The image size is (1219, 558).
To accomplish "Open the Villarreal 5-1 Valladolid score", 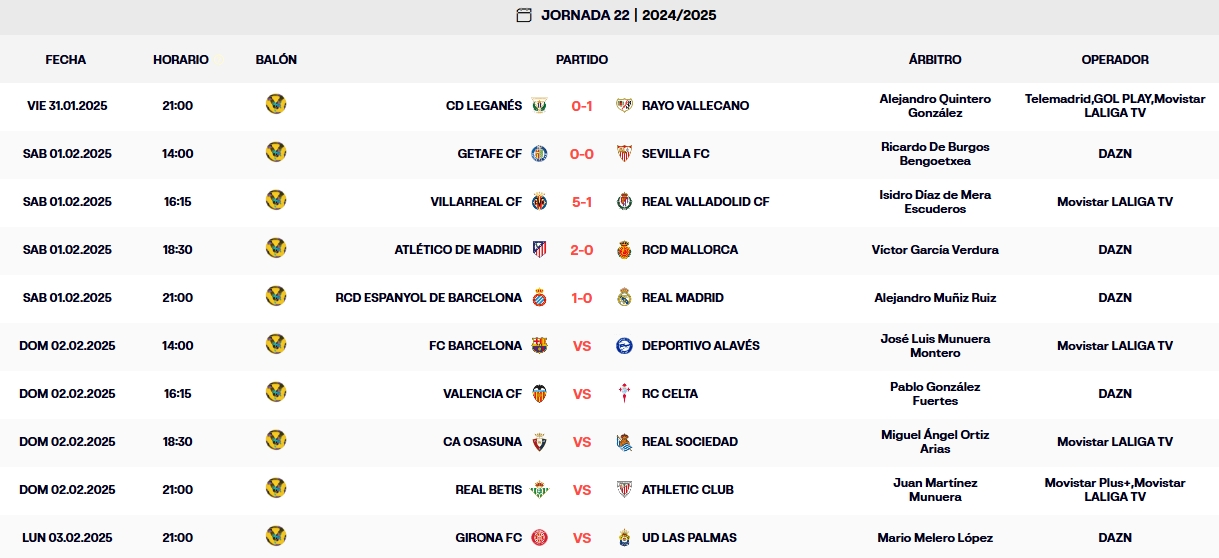I will coord(582,201).
